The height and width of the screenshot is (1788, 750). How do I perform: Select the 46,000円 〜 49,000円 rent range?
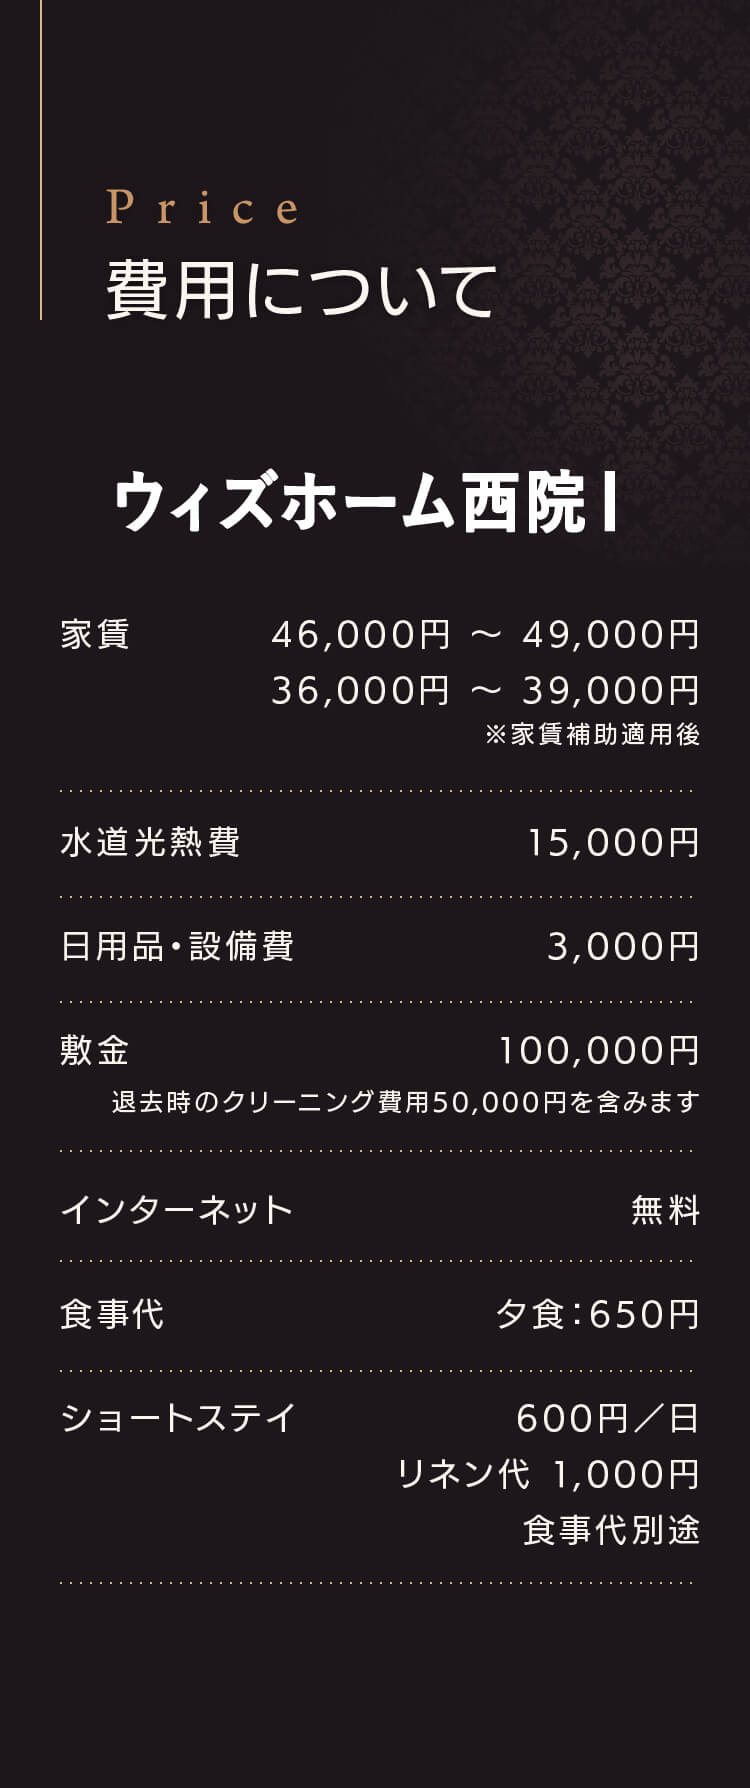pos(485,635)
